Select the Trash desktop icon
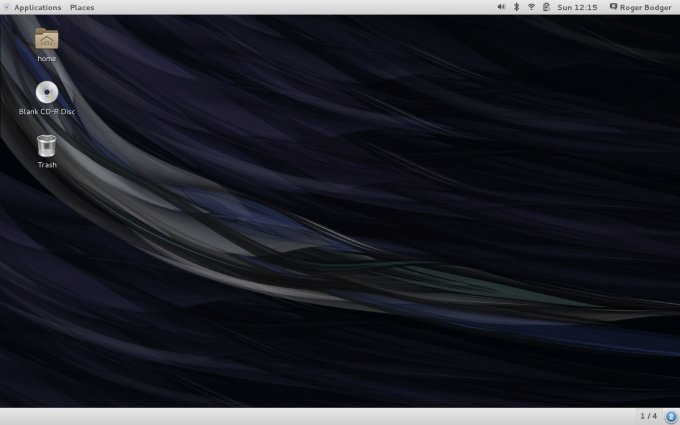Viewport: 680px width, 425px height. point(46,151)
